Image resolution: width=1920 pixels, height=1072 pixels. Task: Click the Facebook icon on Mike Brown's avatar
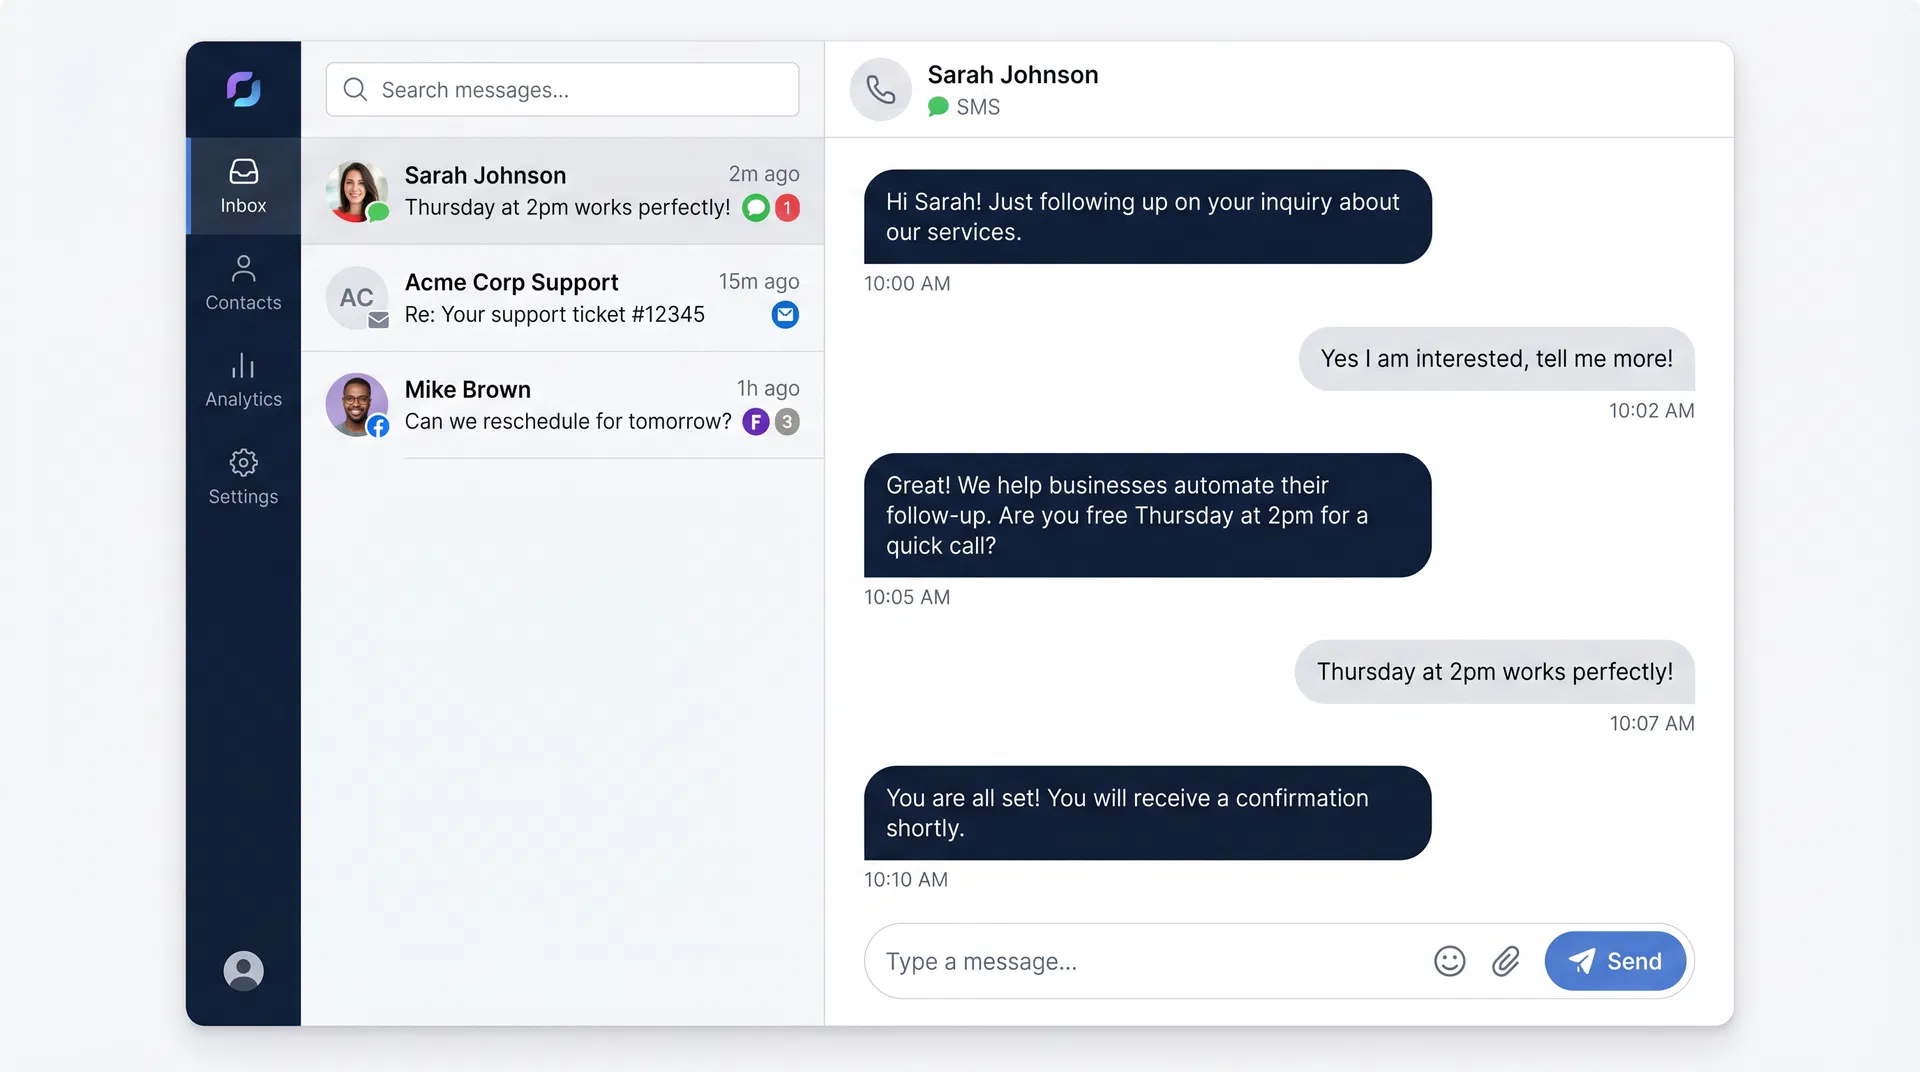click(x=378, y=426)
